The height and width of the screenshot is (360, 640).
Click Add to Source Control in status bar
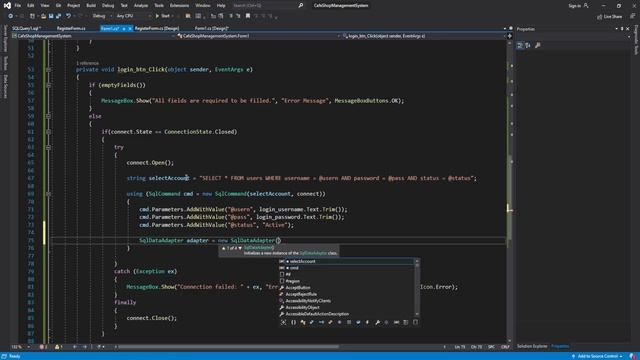coord(597,356)
